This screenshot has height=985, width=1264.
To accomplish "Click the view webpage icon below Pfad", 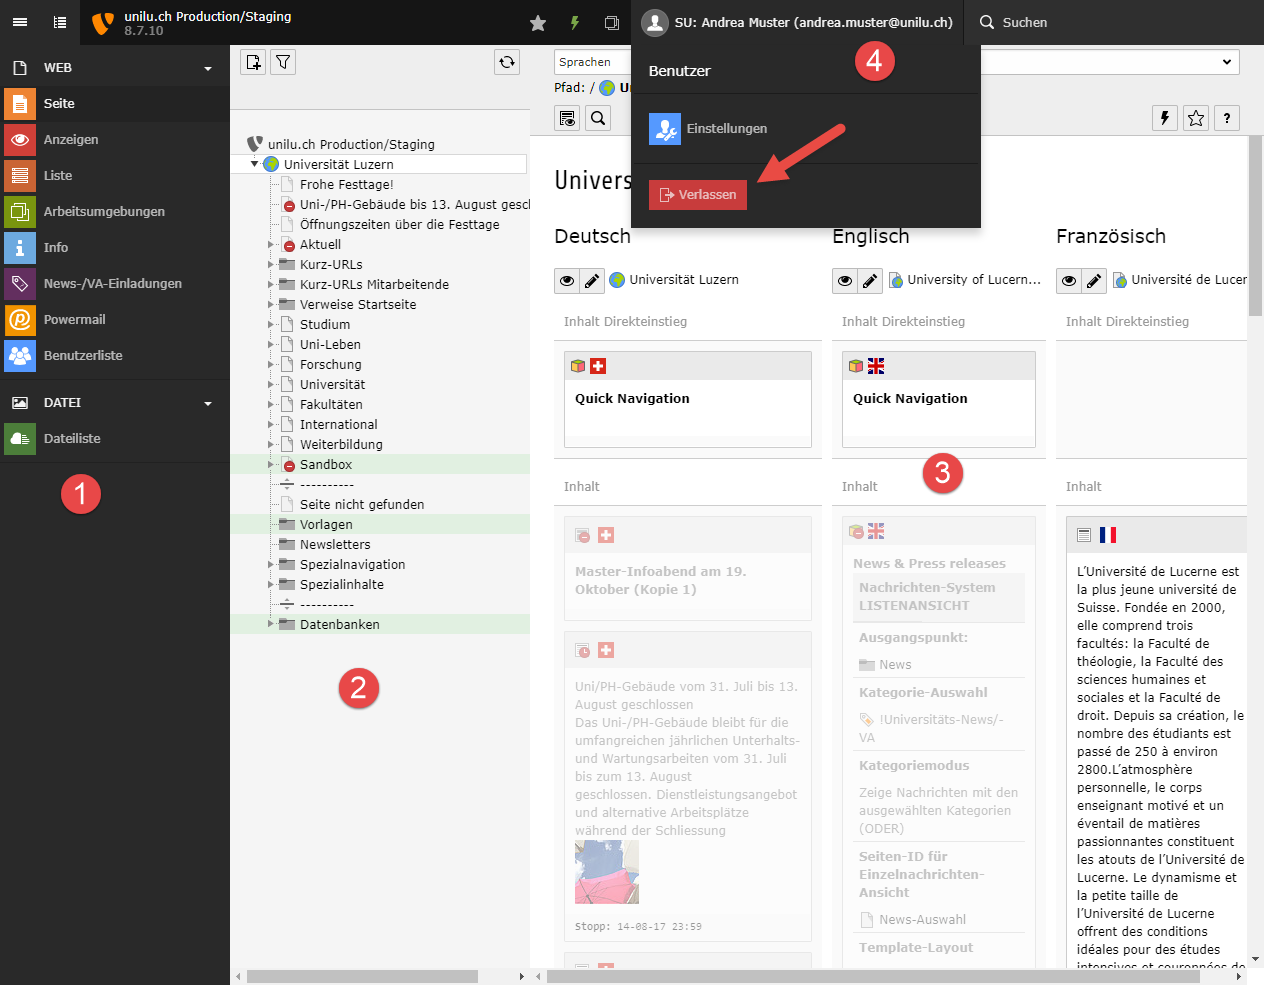I will pyautogui.click(x=568, y=118).
